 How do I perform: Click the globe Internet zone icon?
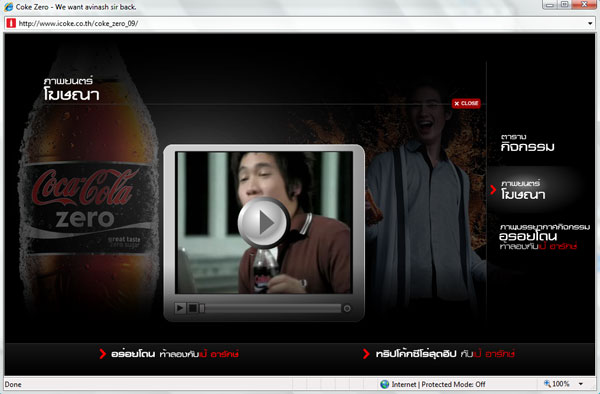(x=385, y=384)
